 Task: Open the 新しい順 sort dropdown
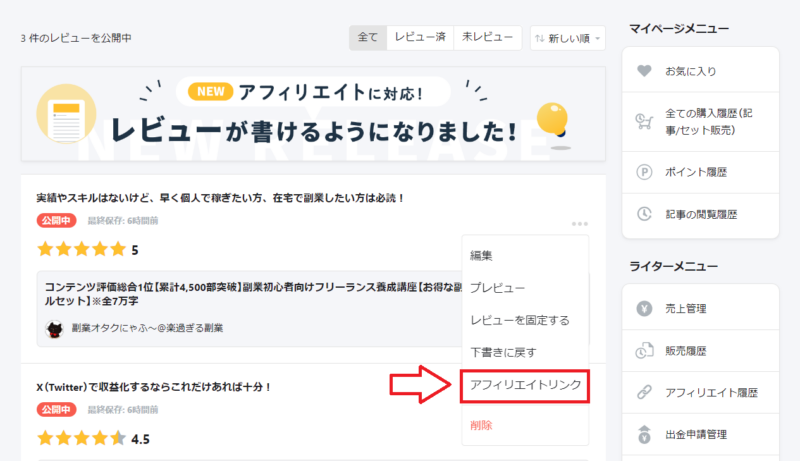[568, 38]
